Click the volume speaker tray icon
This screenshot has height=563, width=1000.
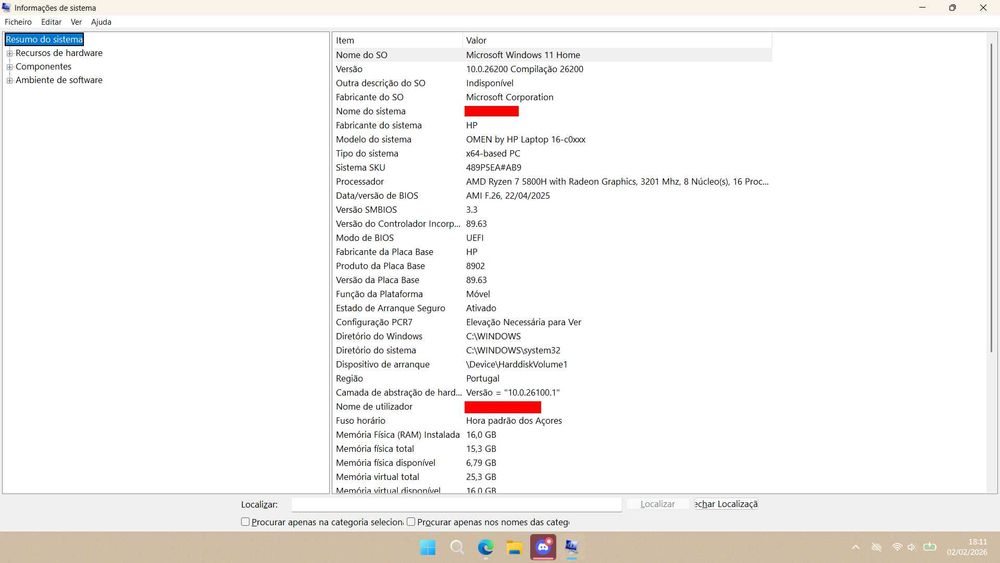tap(911, 547)
